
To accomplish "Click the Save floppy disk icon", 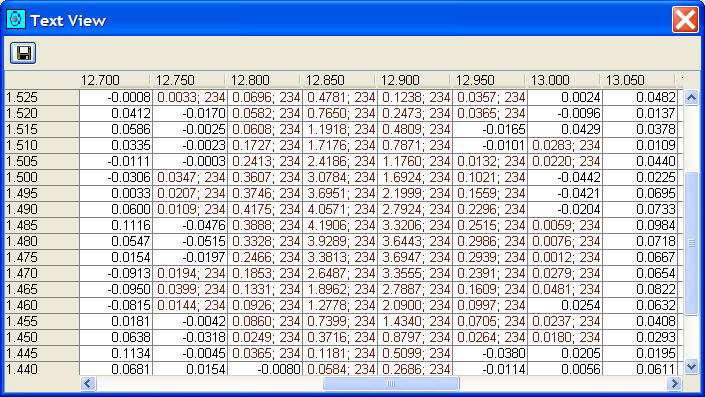I will [x=23, y=53].
